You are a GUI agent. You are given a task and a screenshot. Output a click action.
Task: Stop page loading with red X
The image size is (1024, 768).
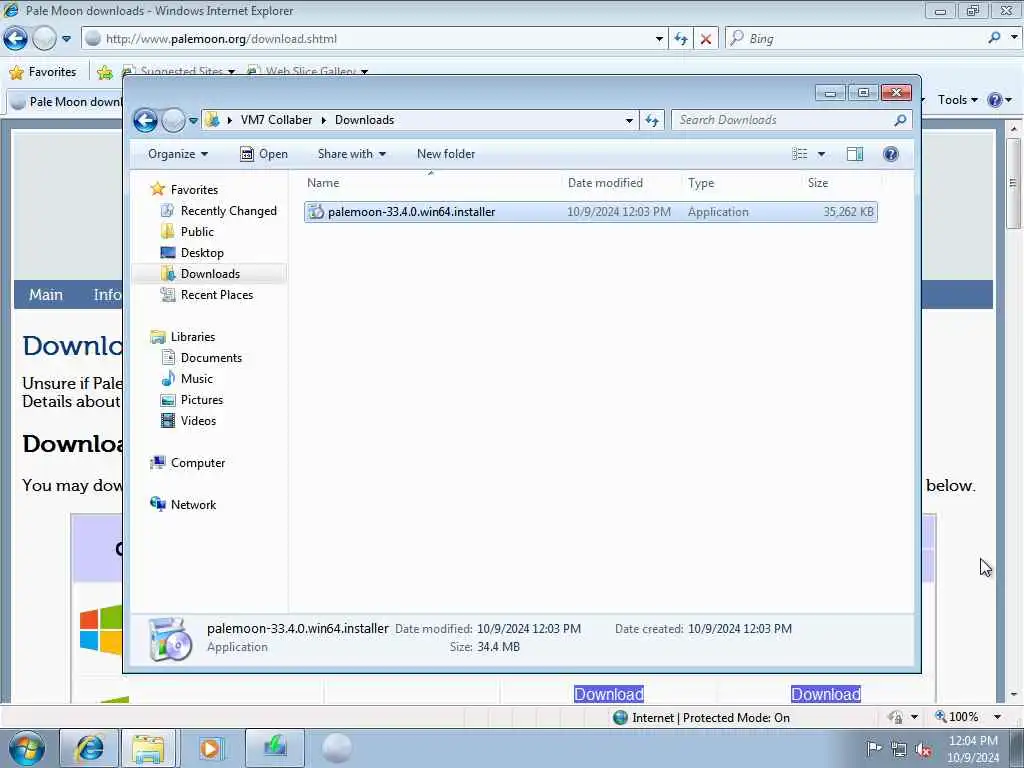pos(705,39)
